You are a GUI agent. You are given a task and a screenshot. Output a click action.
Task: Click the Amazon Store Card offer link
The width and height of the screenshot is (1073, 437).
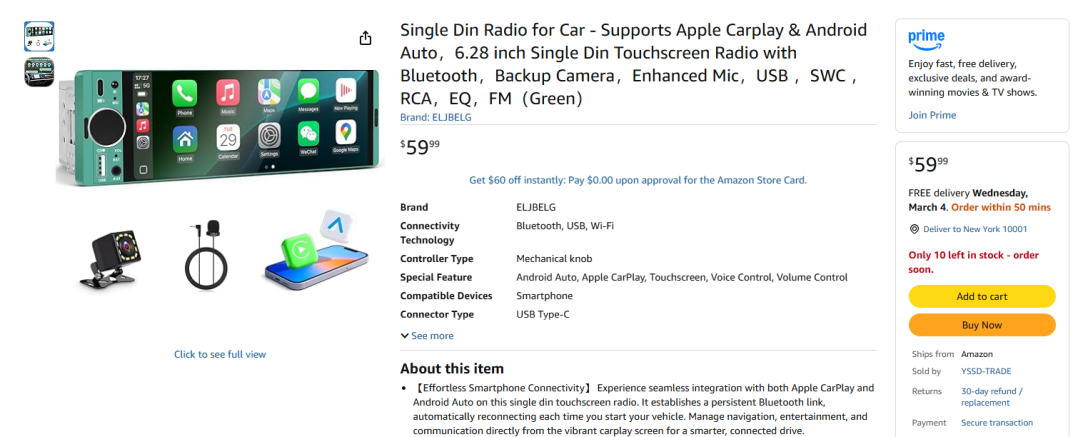[x=638, y=180]
